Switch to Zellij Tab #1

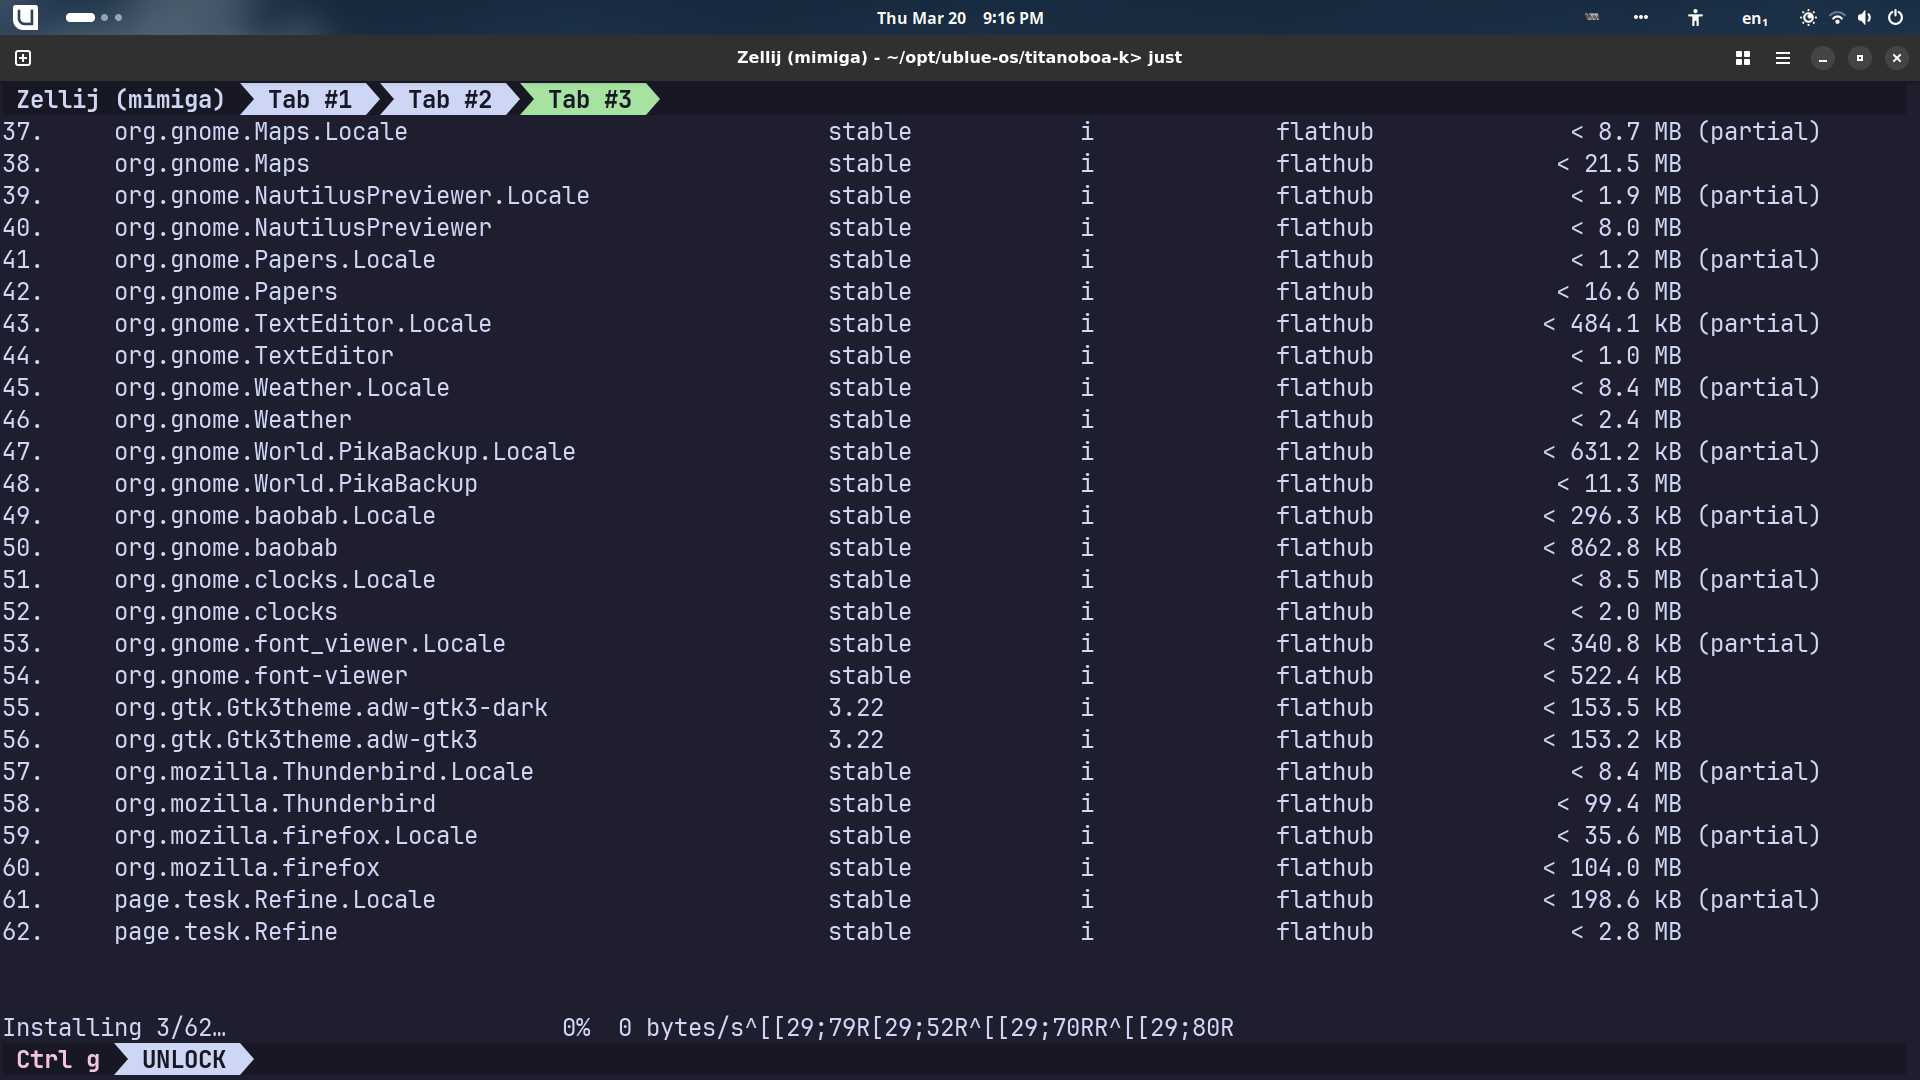(x=309, y=100)
